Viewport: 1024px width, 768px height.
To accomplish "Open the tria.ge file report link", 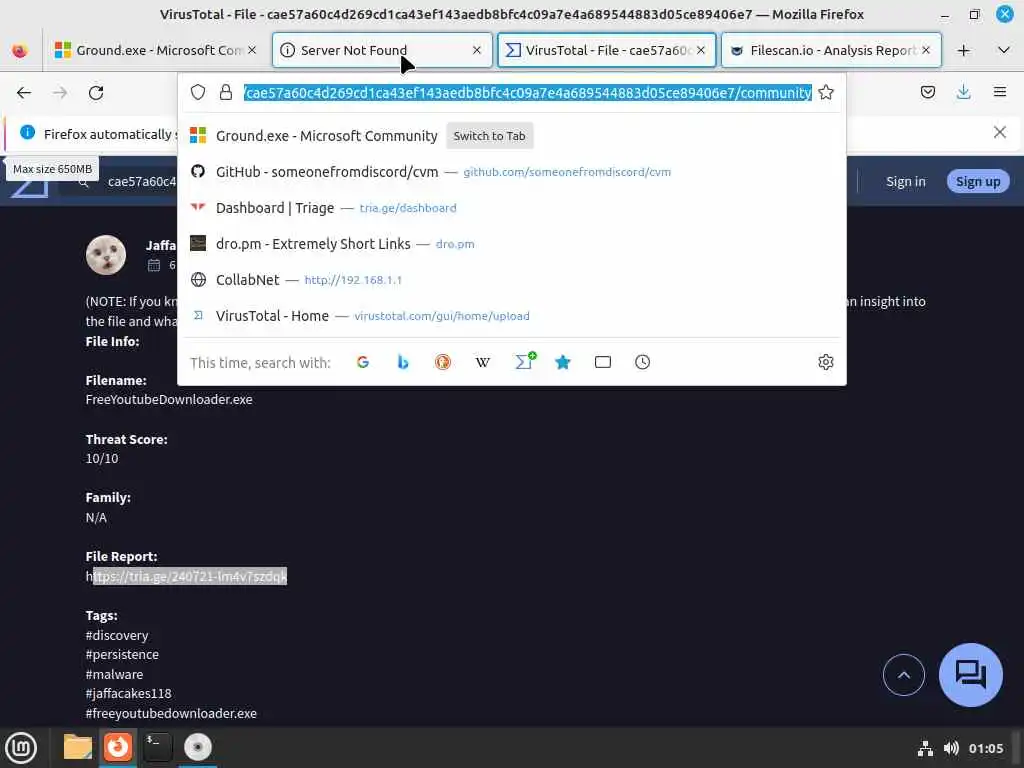I will (x=186, y=576).
